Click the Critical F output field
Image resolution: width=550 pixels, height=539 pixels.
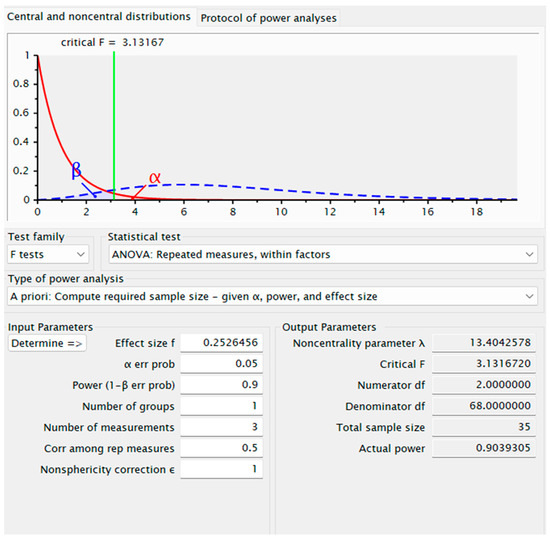point(484,364)
